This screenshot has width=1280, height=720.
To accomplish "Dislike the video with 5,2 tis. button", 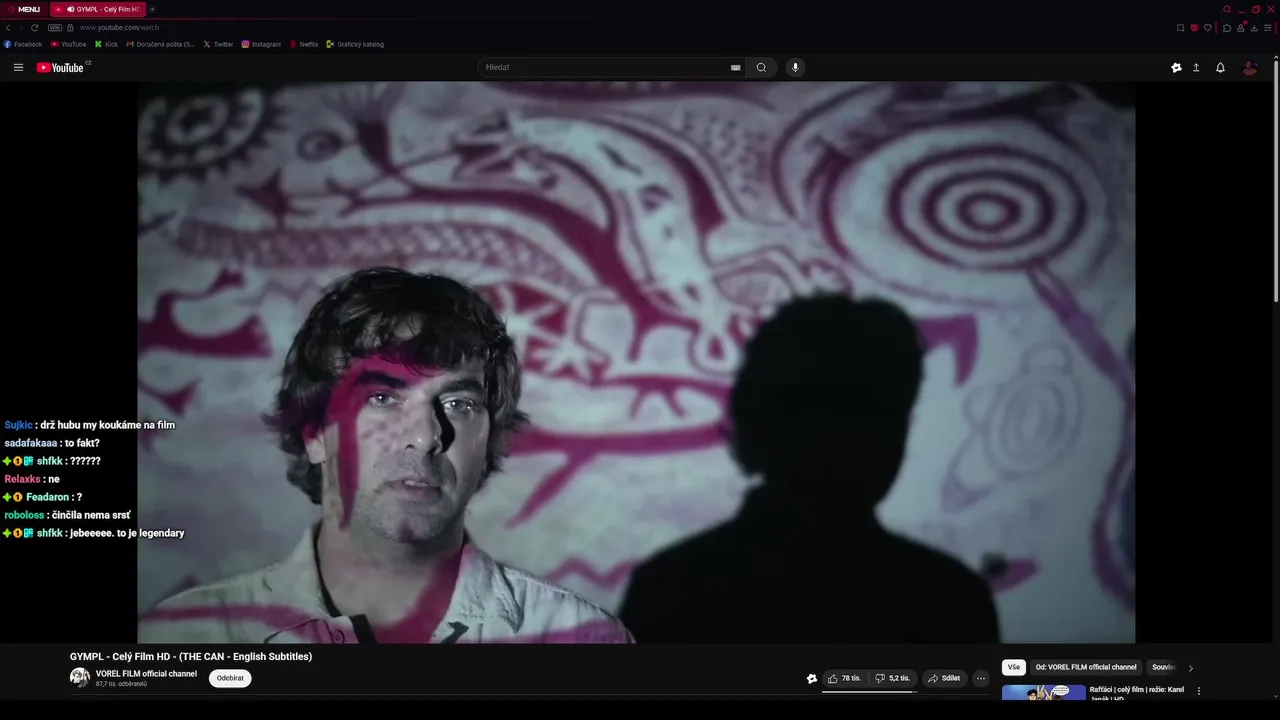I will (892, 678).
